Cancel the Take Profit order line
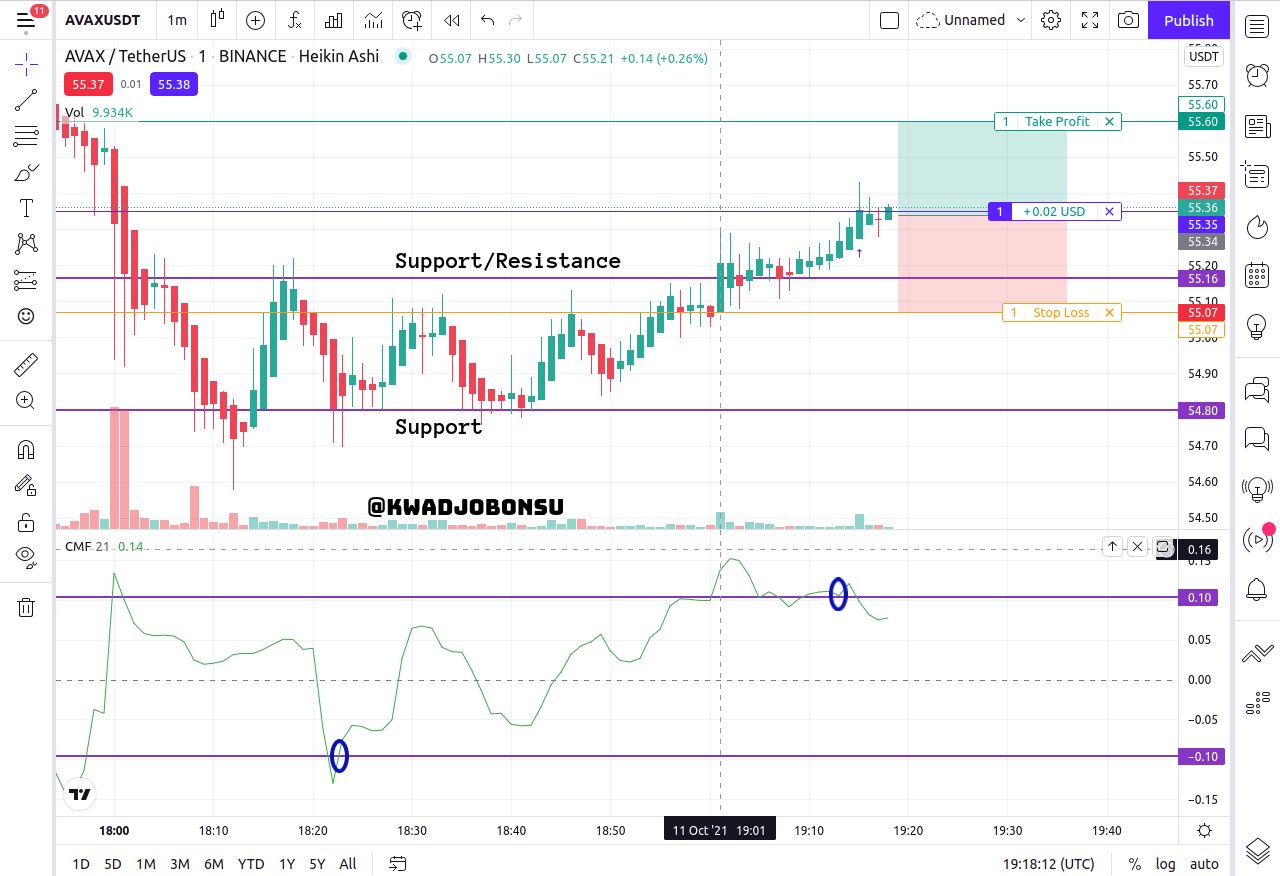The width and height of the screenshot is (1280, 876). 1109,122
